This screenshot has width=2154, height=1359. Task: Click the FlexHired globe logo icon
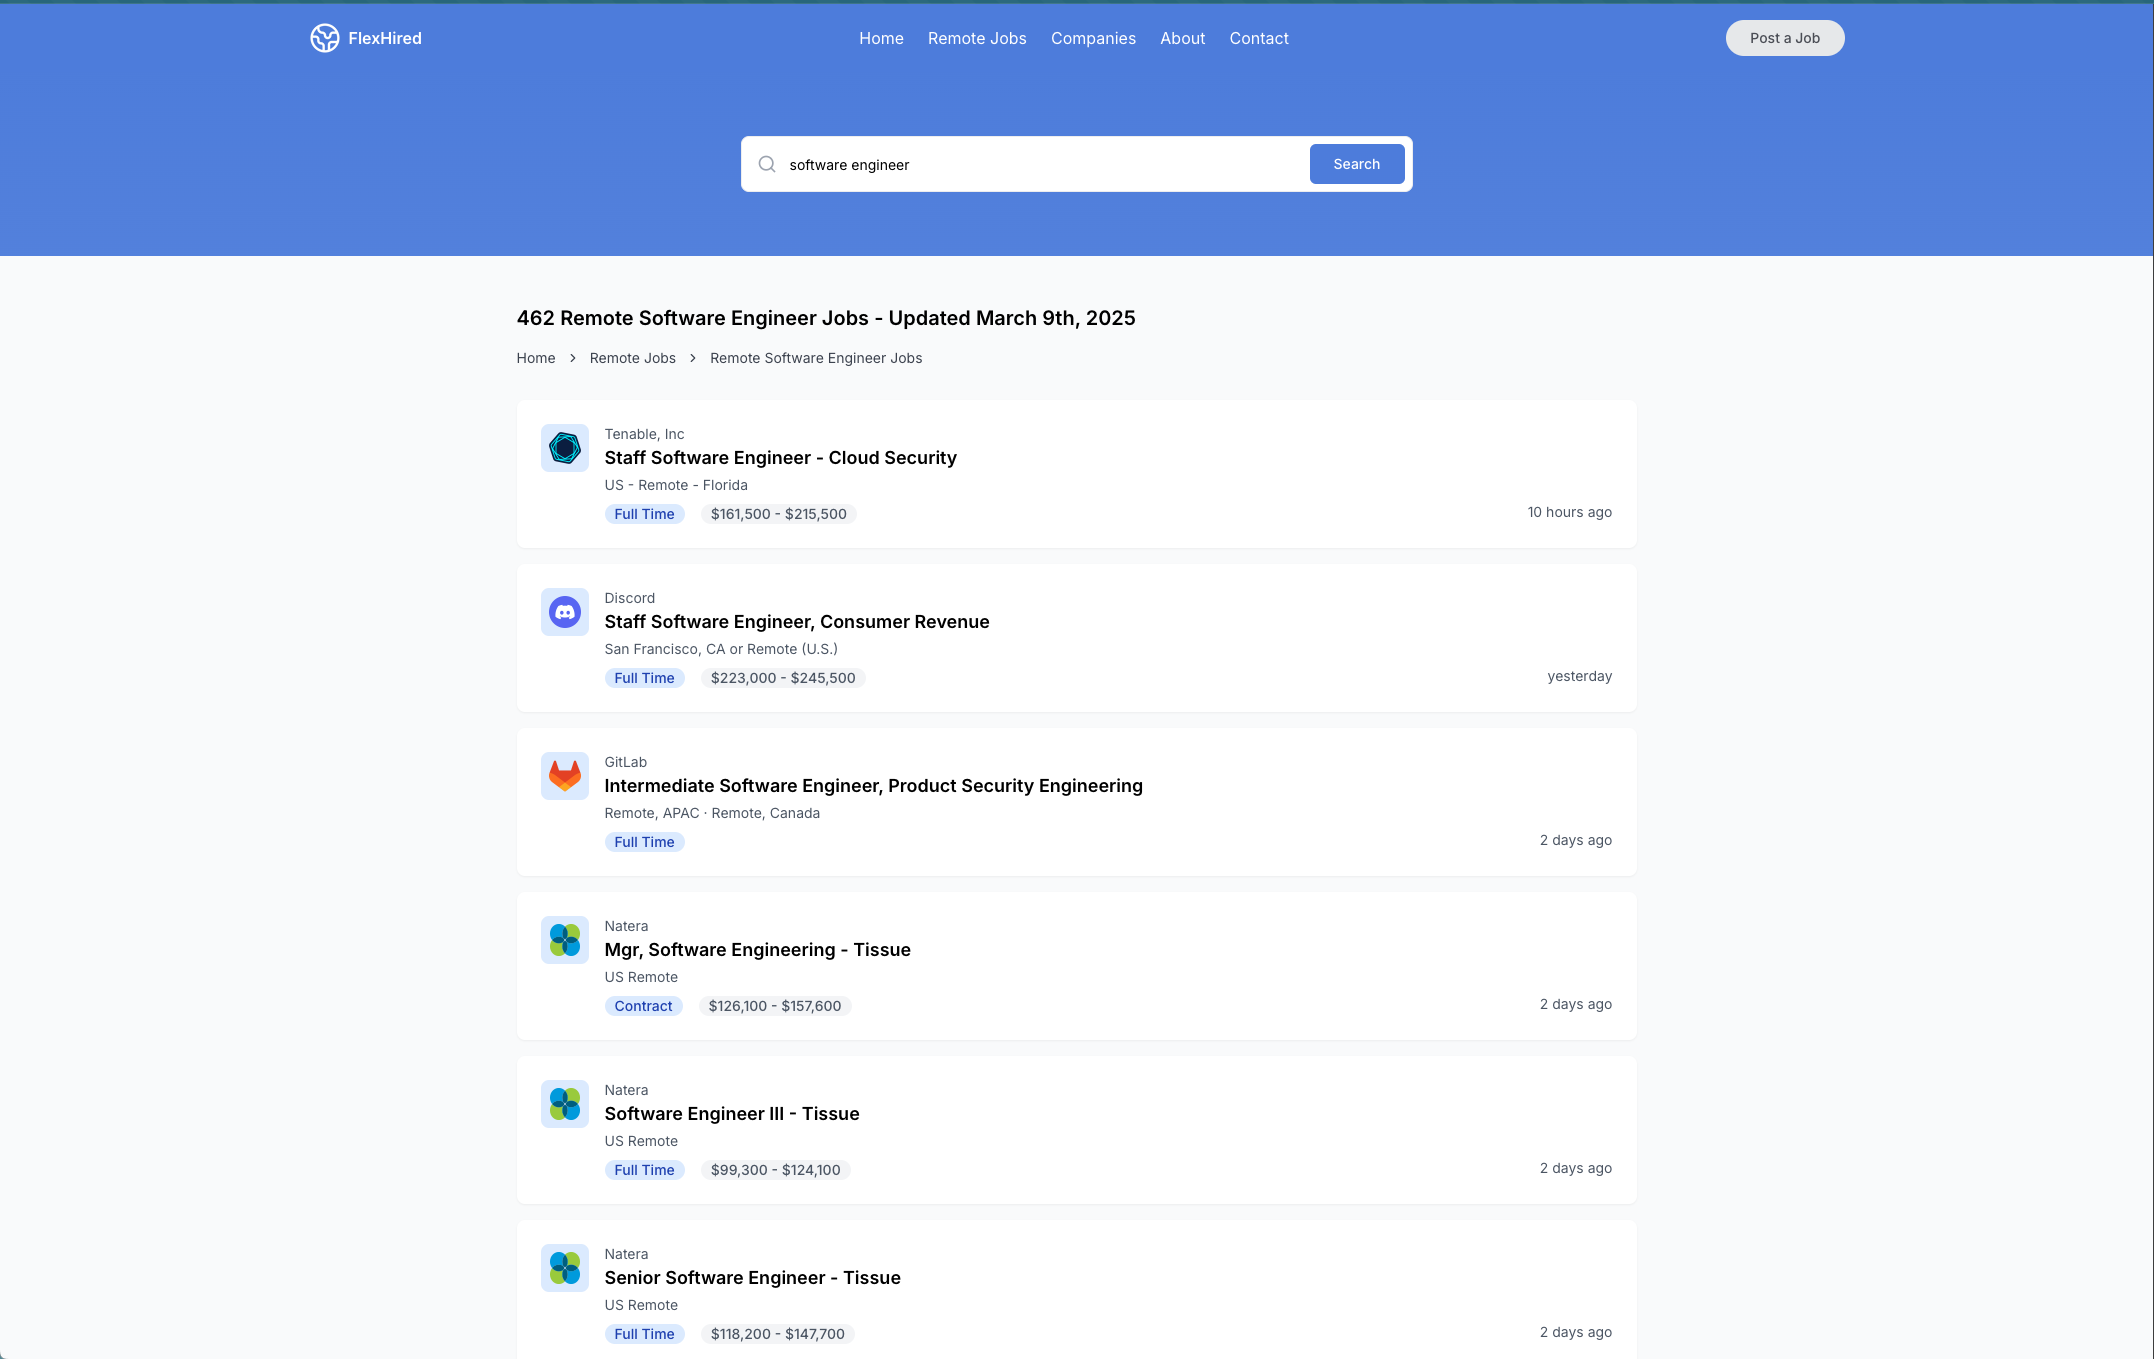[x=325, y=38]
